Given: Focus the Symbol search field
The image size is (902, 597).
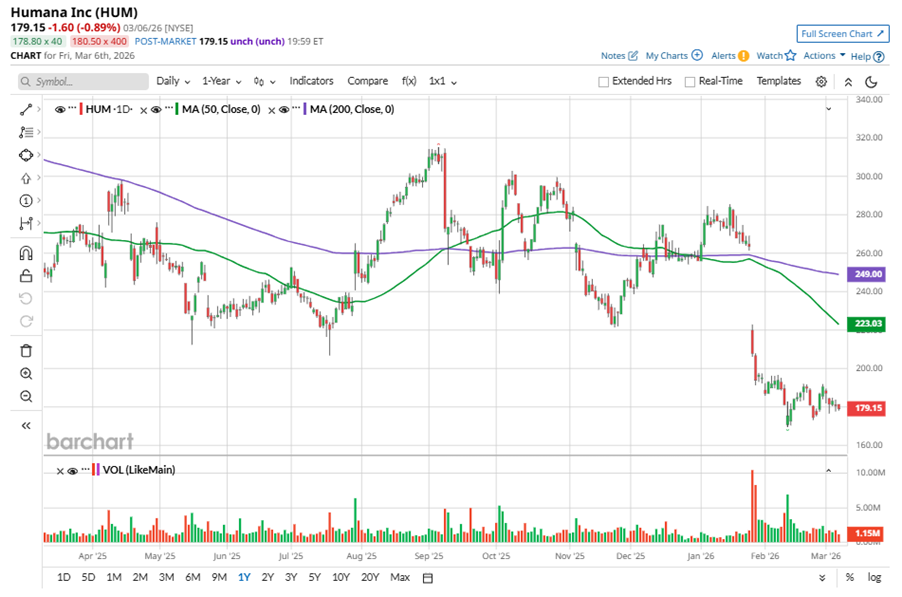Looking at the screenshot, I should (x=83, y=82).
